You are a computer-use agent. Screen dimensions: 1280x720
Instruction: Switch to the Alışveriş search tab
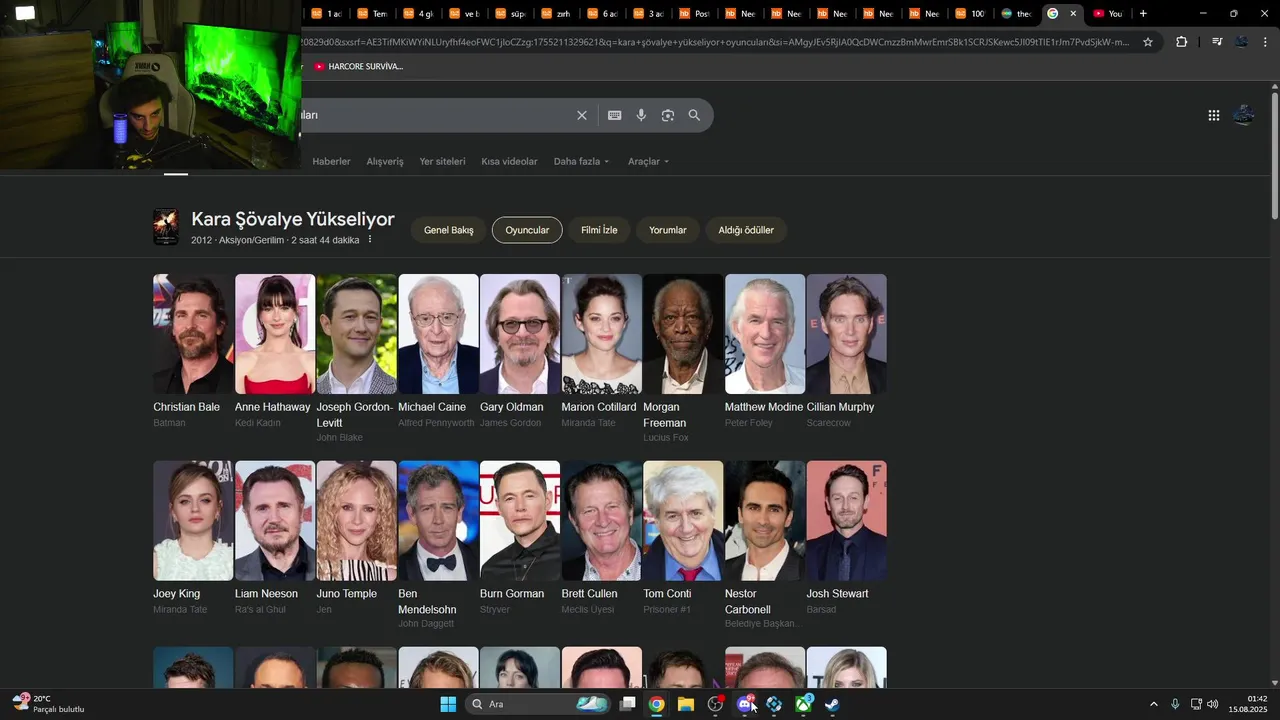pyautogui.click(x=385, y=162)
